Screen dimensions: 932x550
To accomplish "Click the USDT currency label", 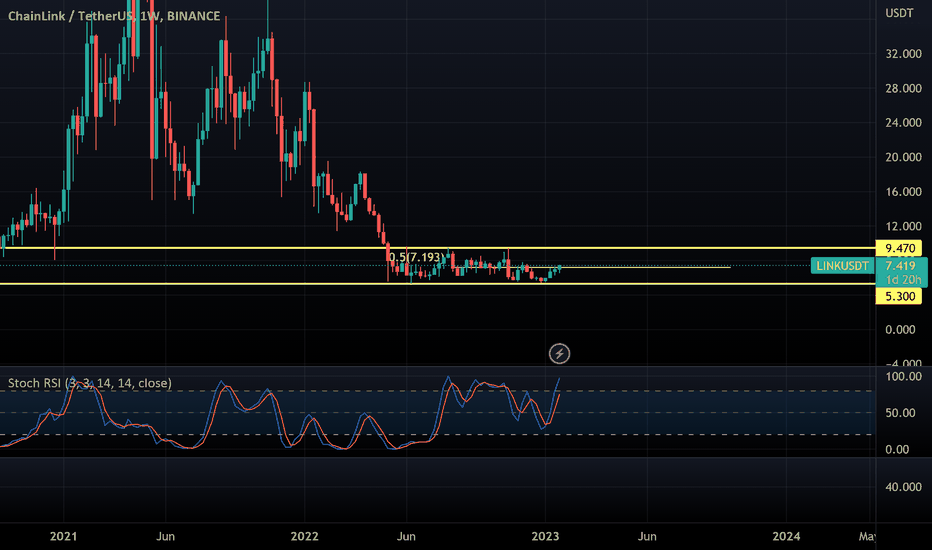I will coord(899,13).
